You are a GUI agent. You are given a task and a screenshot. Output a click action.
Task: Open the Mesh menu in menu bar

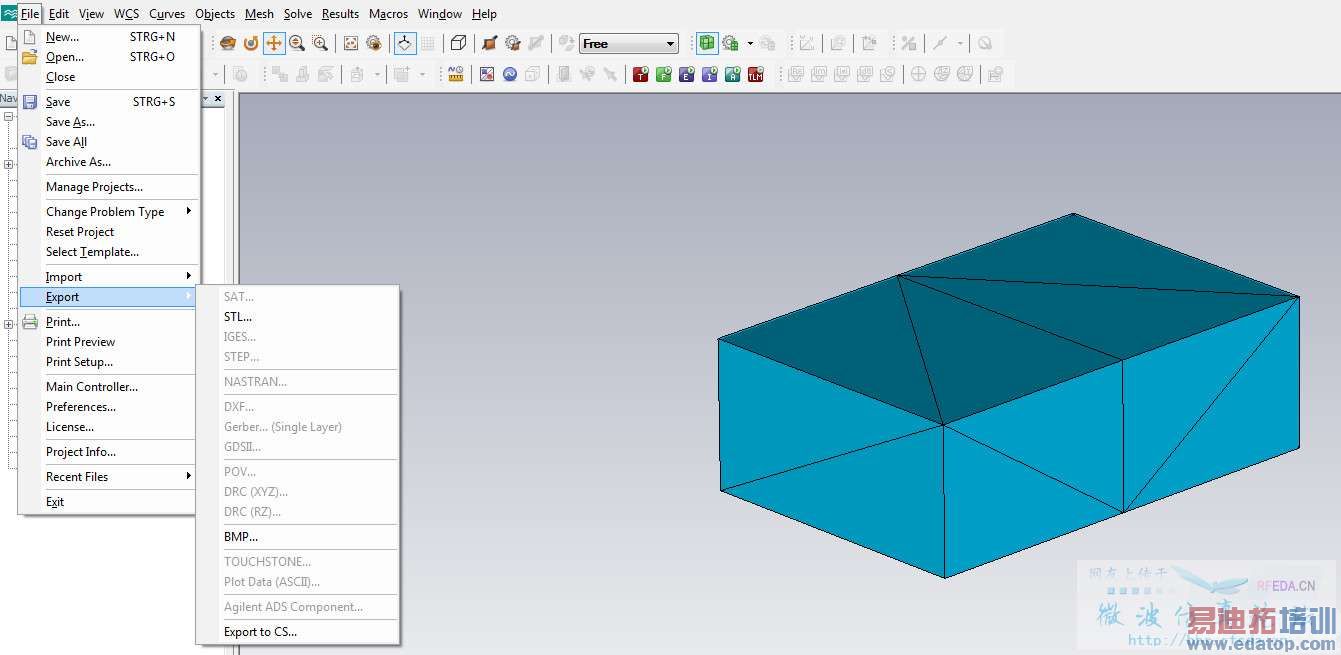point(259,14)
